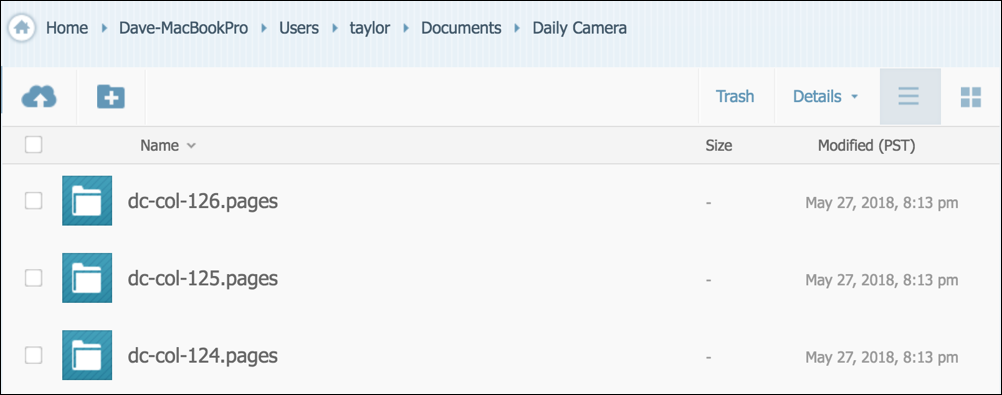Screen dimensions: 1002x395
Task: Click folder icon for dc-col-124.pages
Action: [x=87, y=355]
